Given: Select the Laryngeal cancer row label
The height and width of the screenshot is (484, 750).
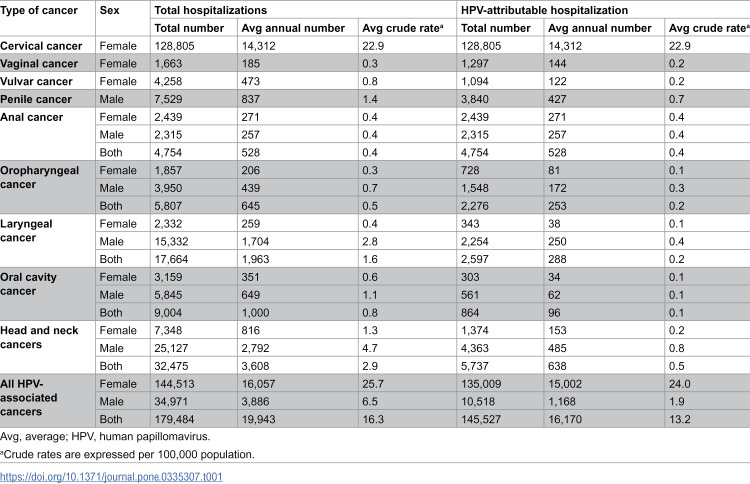Looking at the screenshot, I should [26, 231].
